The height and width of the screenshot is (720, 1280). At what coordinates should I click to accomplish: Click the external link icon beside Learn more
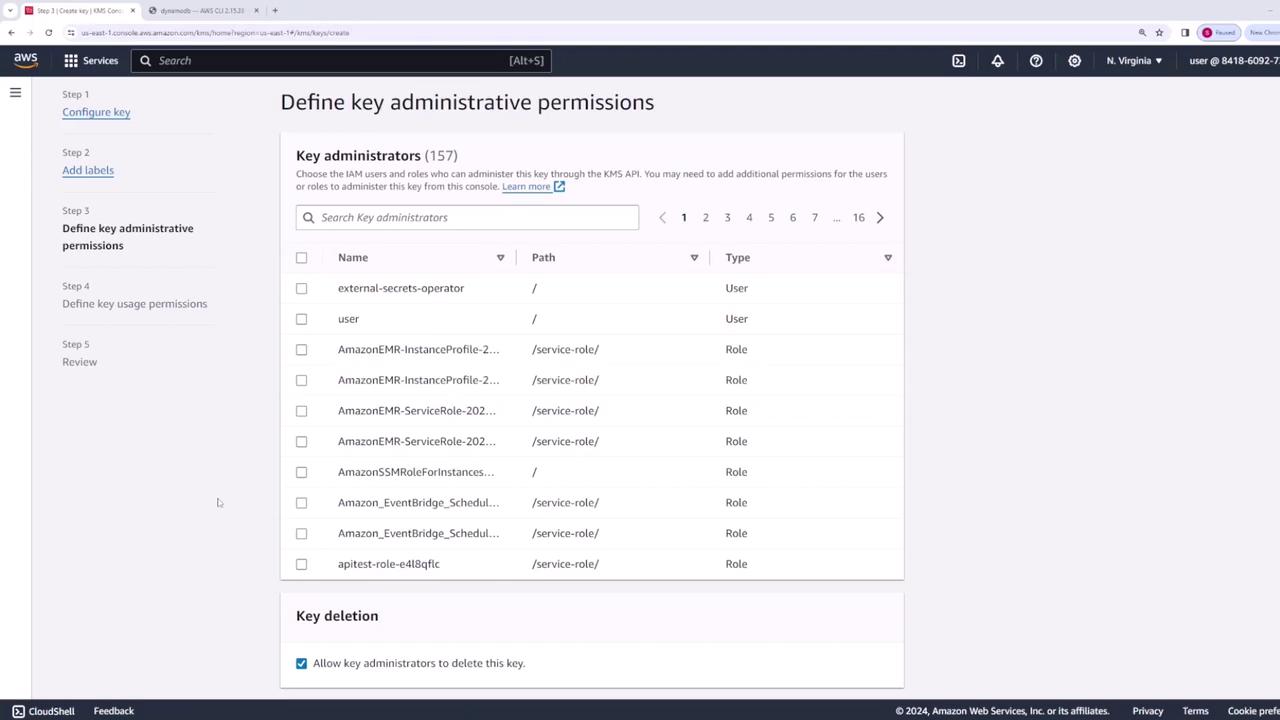pyautogui.click(x=559, y=186)
